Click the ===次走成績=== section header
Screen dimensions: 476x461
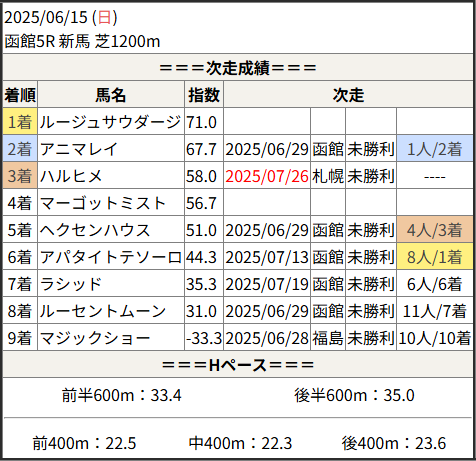(x=238, y=68)
